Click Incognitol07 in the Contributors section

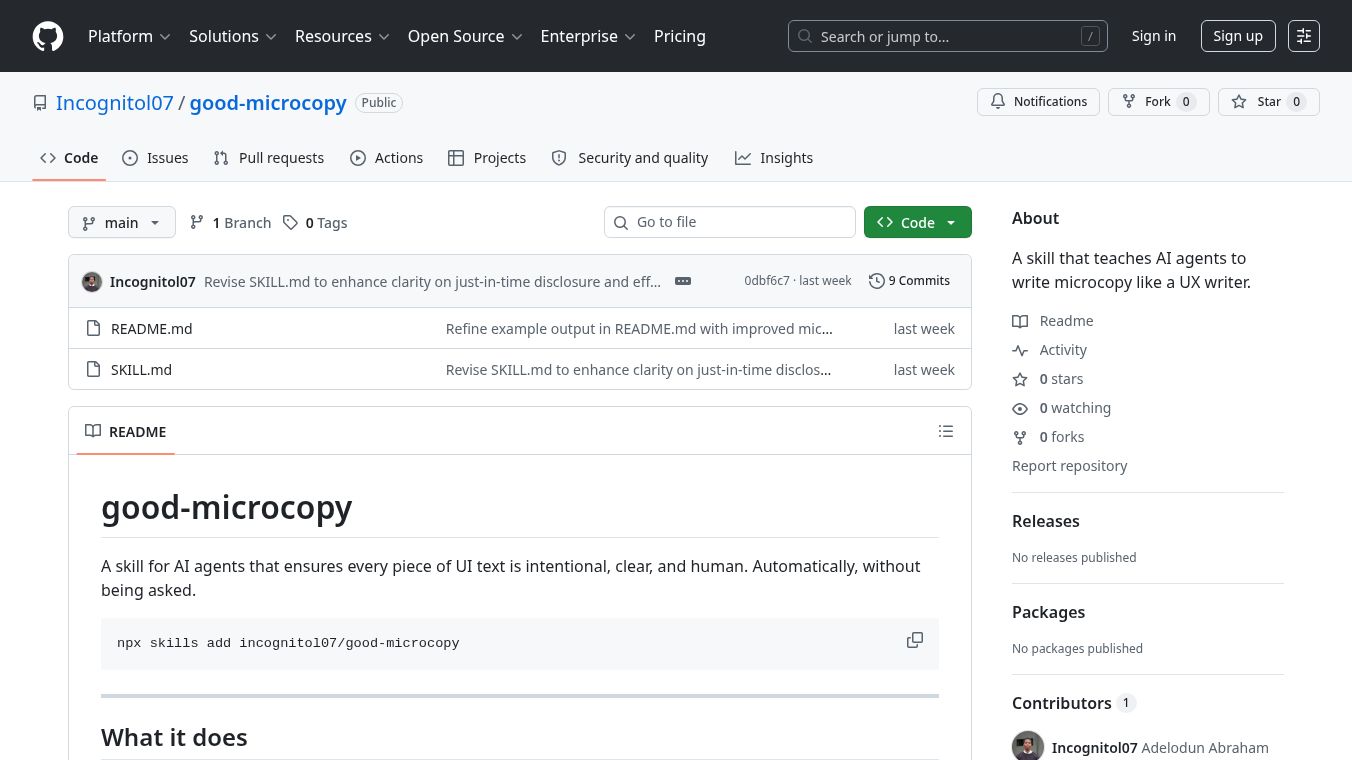click(x=1095, y=747)
